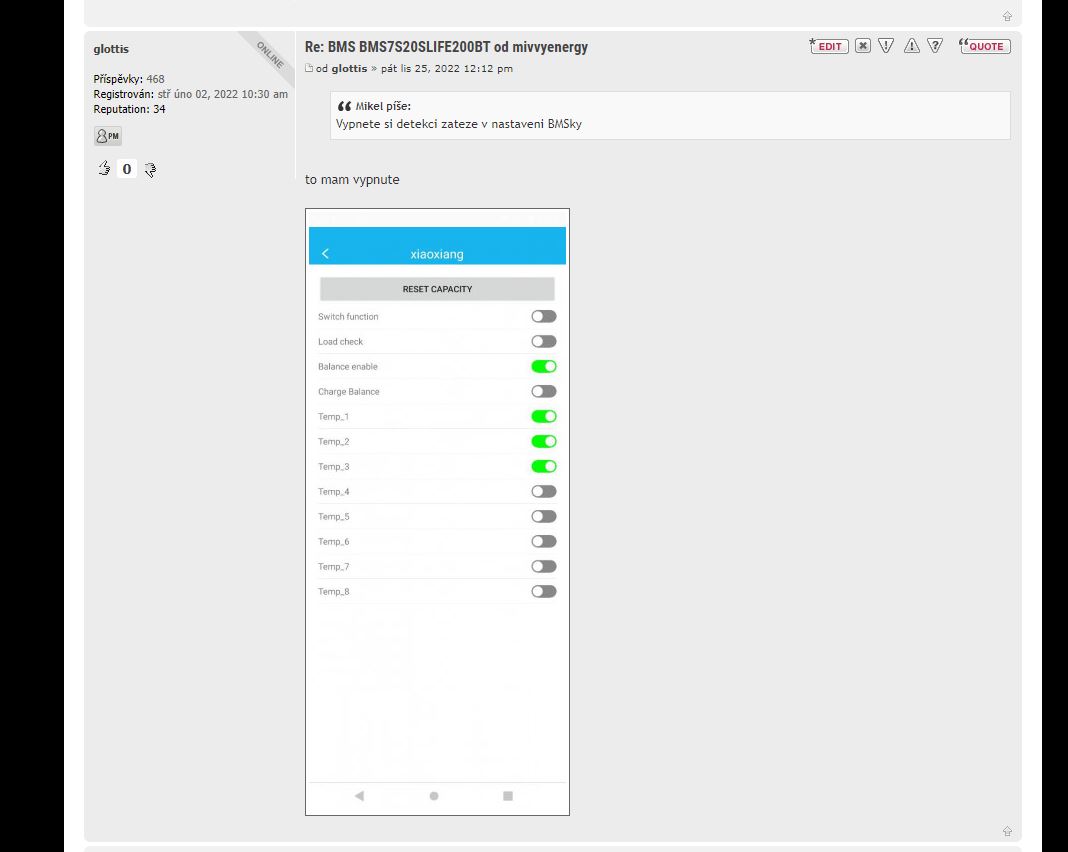Screen dimensions: 1068x852
Task: Toggle the Load check switch
Action: [x=543, y=341]
